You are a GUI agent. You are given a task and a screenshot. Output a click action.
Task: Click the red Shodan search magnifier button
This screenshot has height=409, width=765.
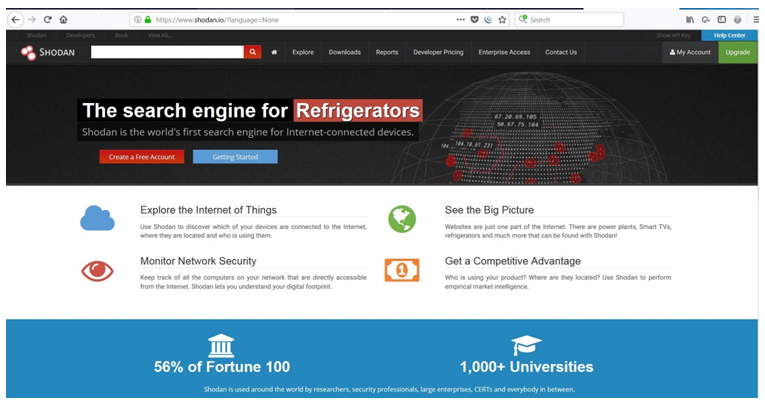[253, 52]
